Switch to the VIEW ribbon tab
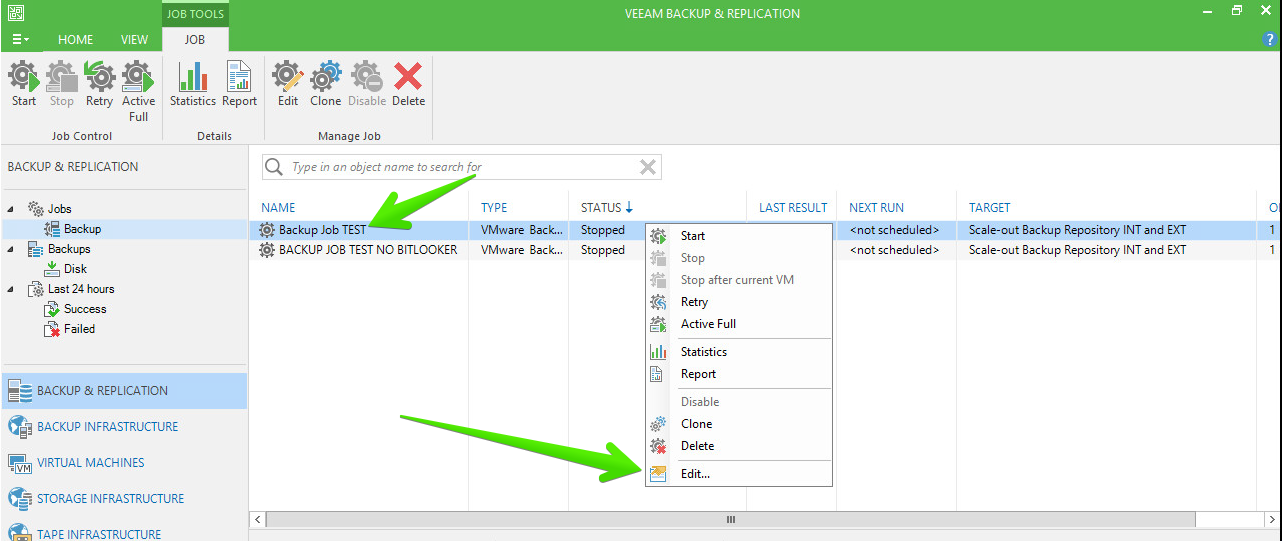Screen dimensions: 1282x541 (x=134, y=40)
